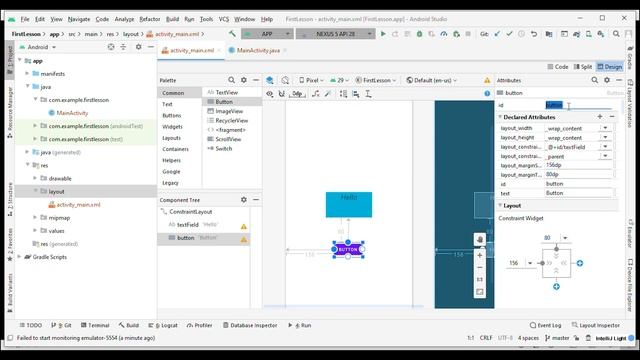Open the Search Everywhere magnifier in the toolbar
640x360 pixels.
[616, 34]
